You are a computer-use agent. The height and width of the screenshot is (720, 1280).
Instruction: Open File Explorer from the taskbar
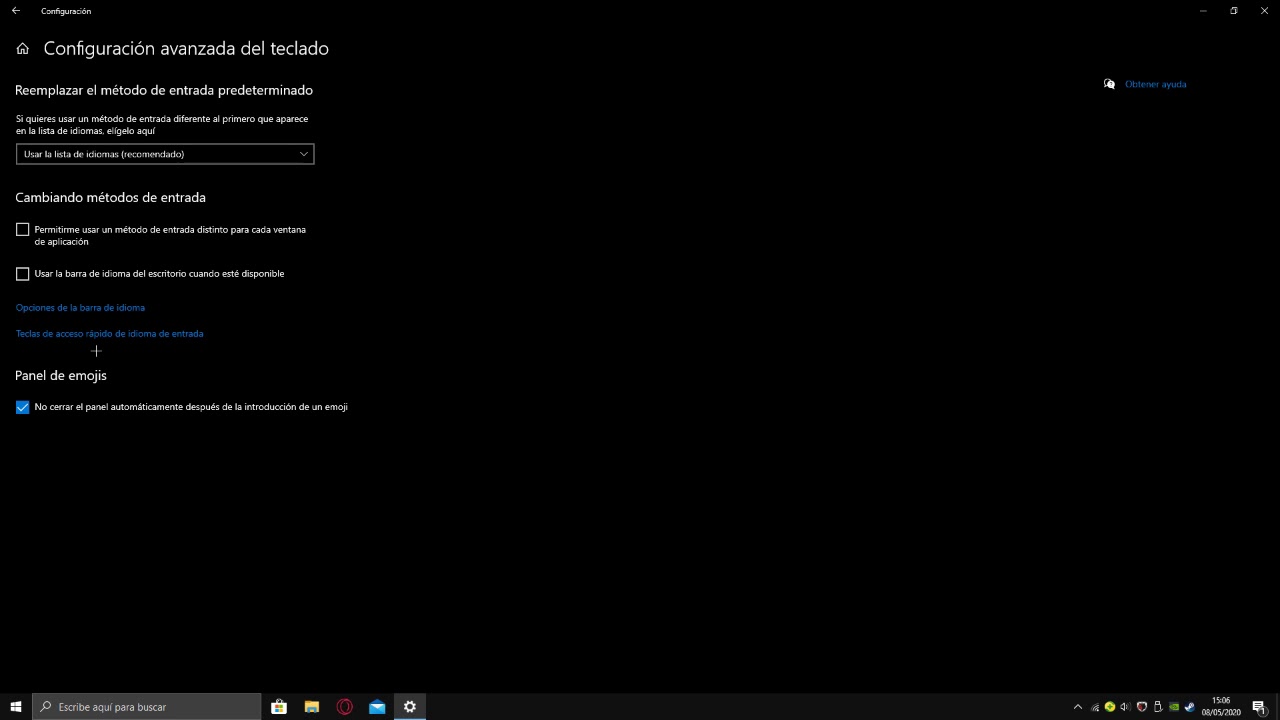312,707
